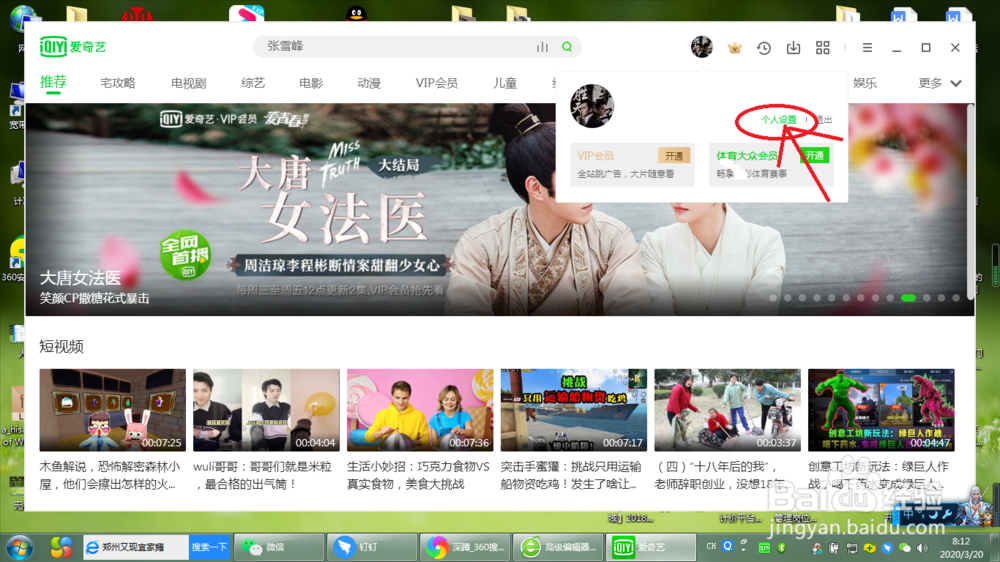Switch to the 推荐 tab
This screenshot has width=1000, height=562.
(53, 82)
